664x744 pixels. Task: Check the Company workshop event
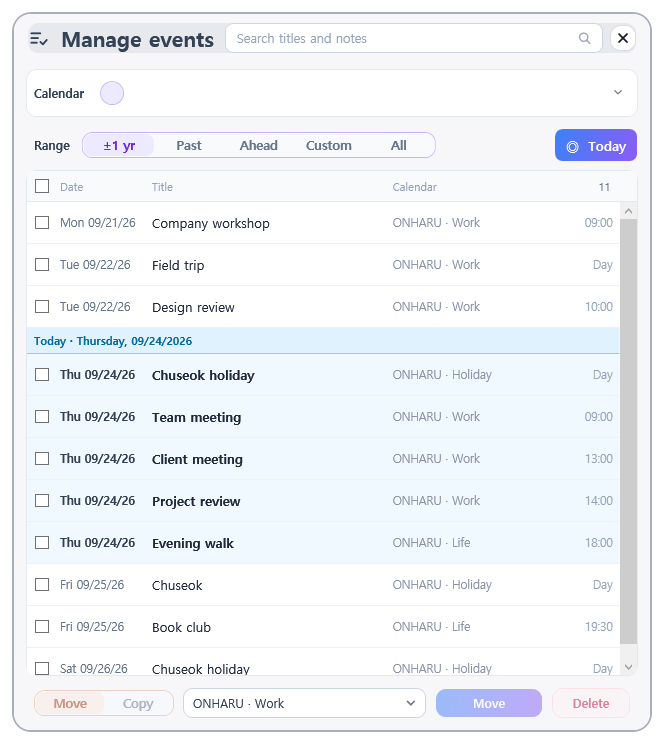coord(42,223)
